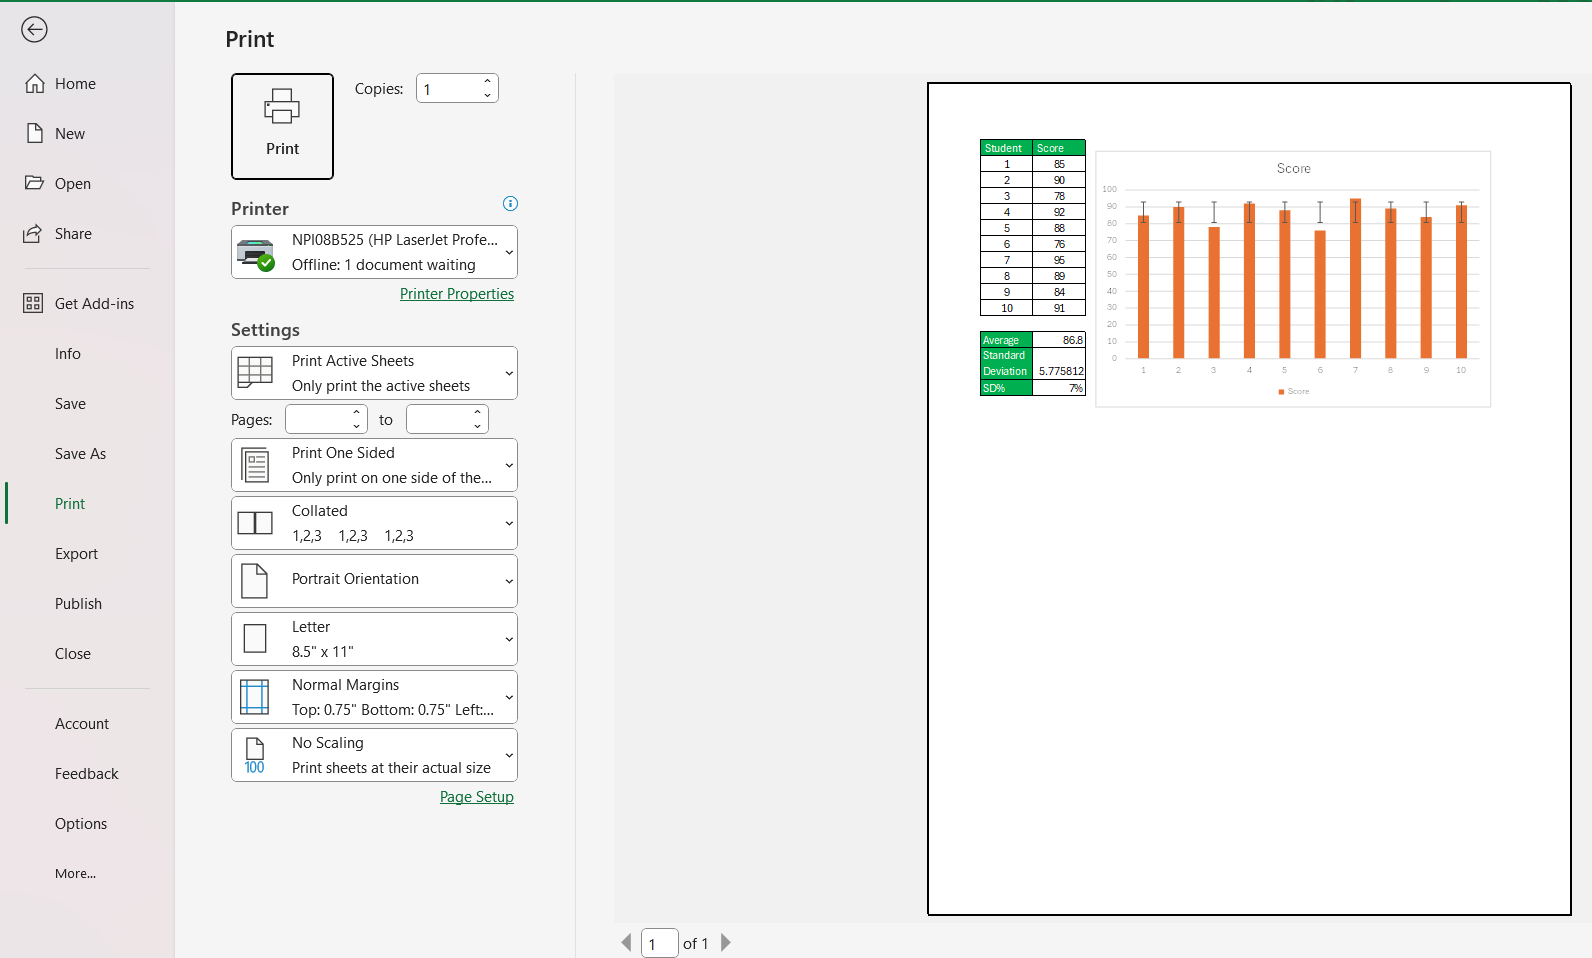Click the Portrait Orientation page icon
The height and width of the screenshot is (958, 1592).
click(x=255, y=581)
